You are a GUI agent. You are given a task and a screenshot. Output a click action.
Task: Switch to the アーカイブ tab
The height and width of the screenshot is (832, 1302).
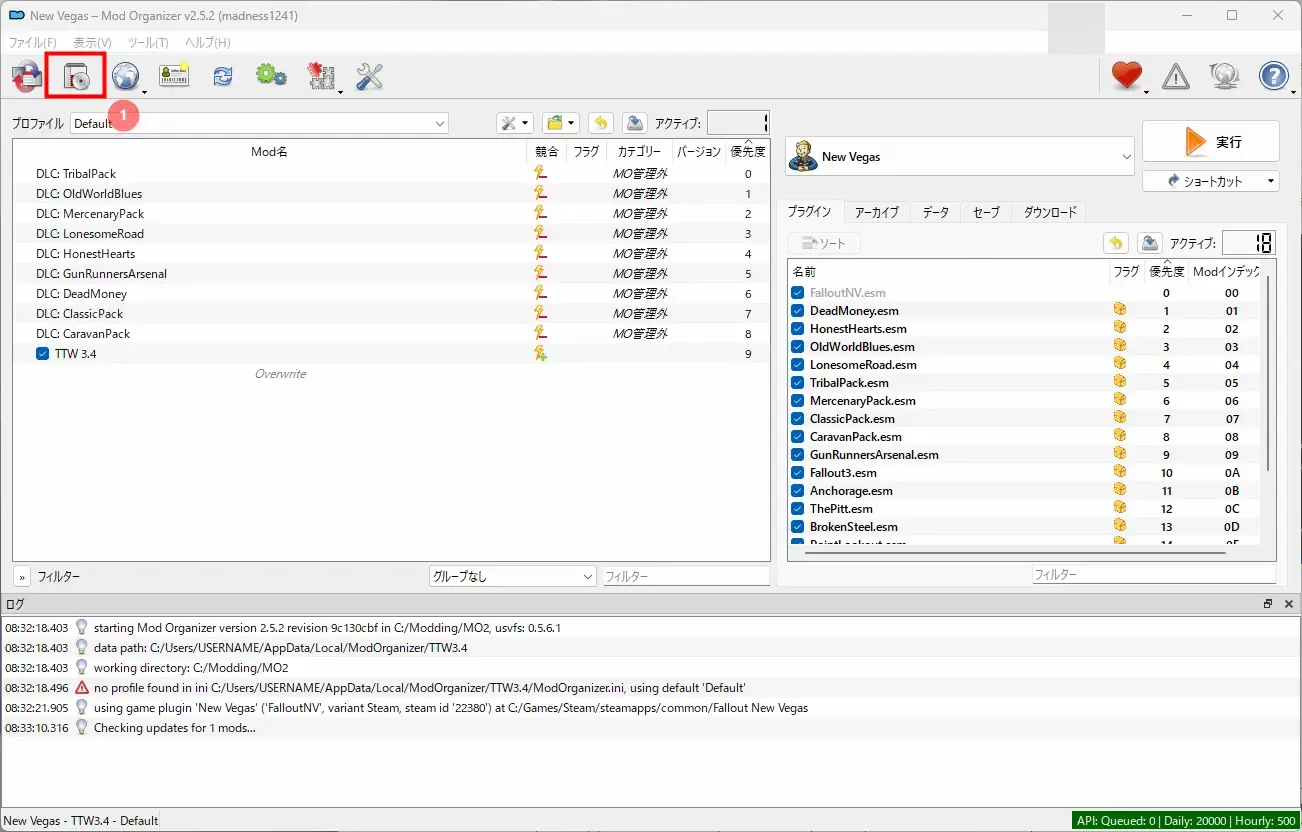point(876,212)
